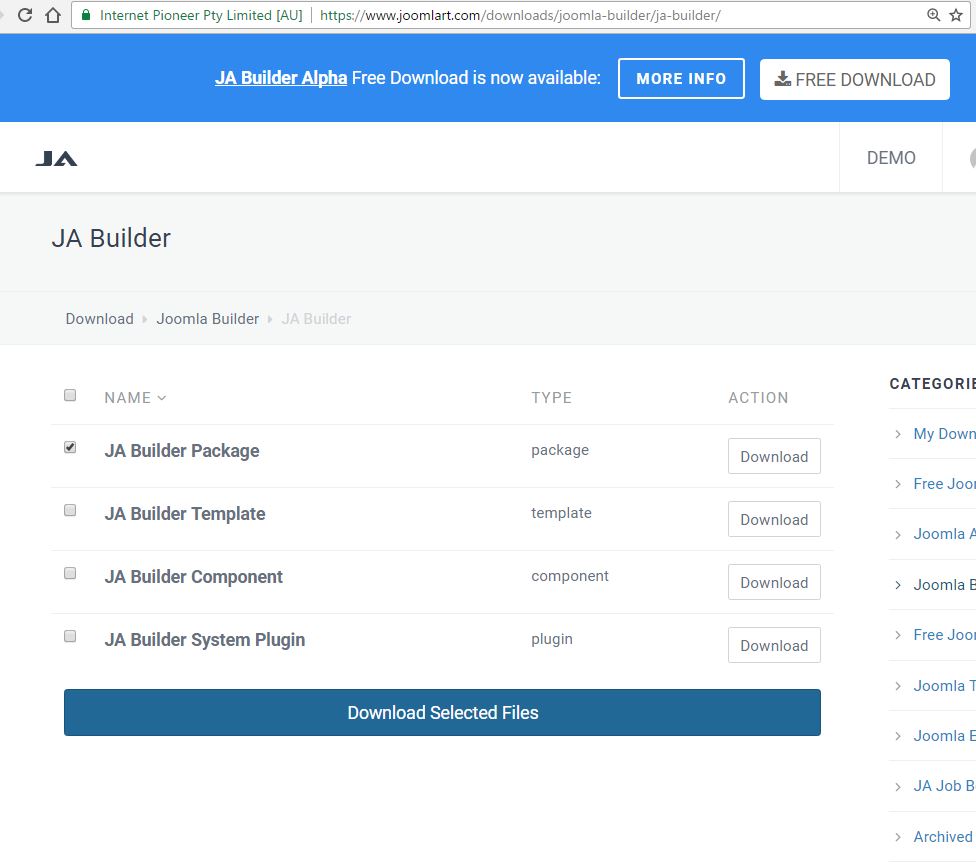Screen dimensions: 976x866
Task: Click the 'component' type cell
Action: pyautogui.click(x=570, y=575)
